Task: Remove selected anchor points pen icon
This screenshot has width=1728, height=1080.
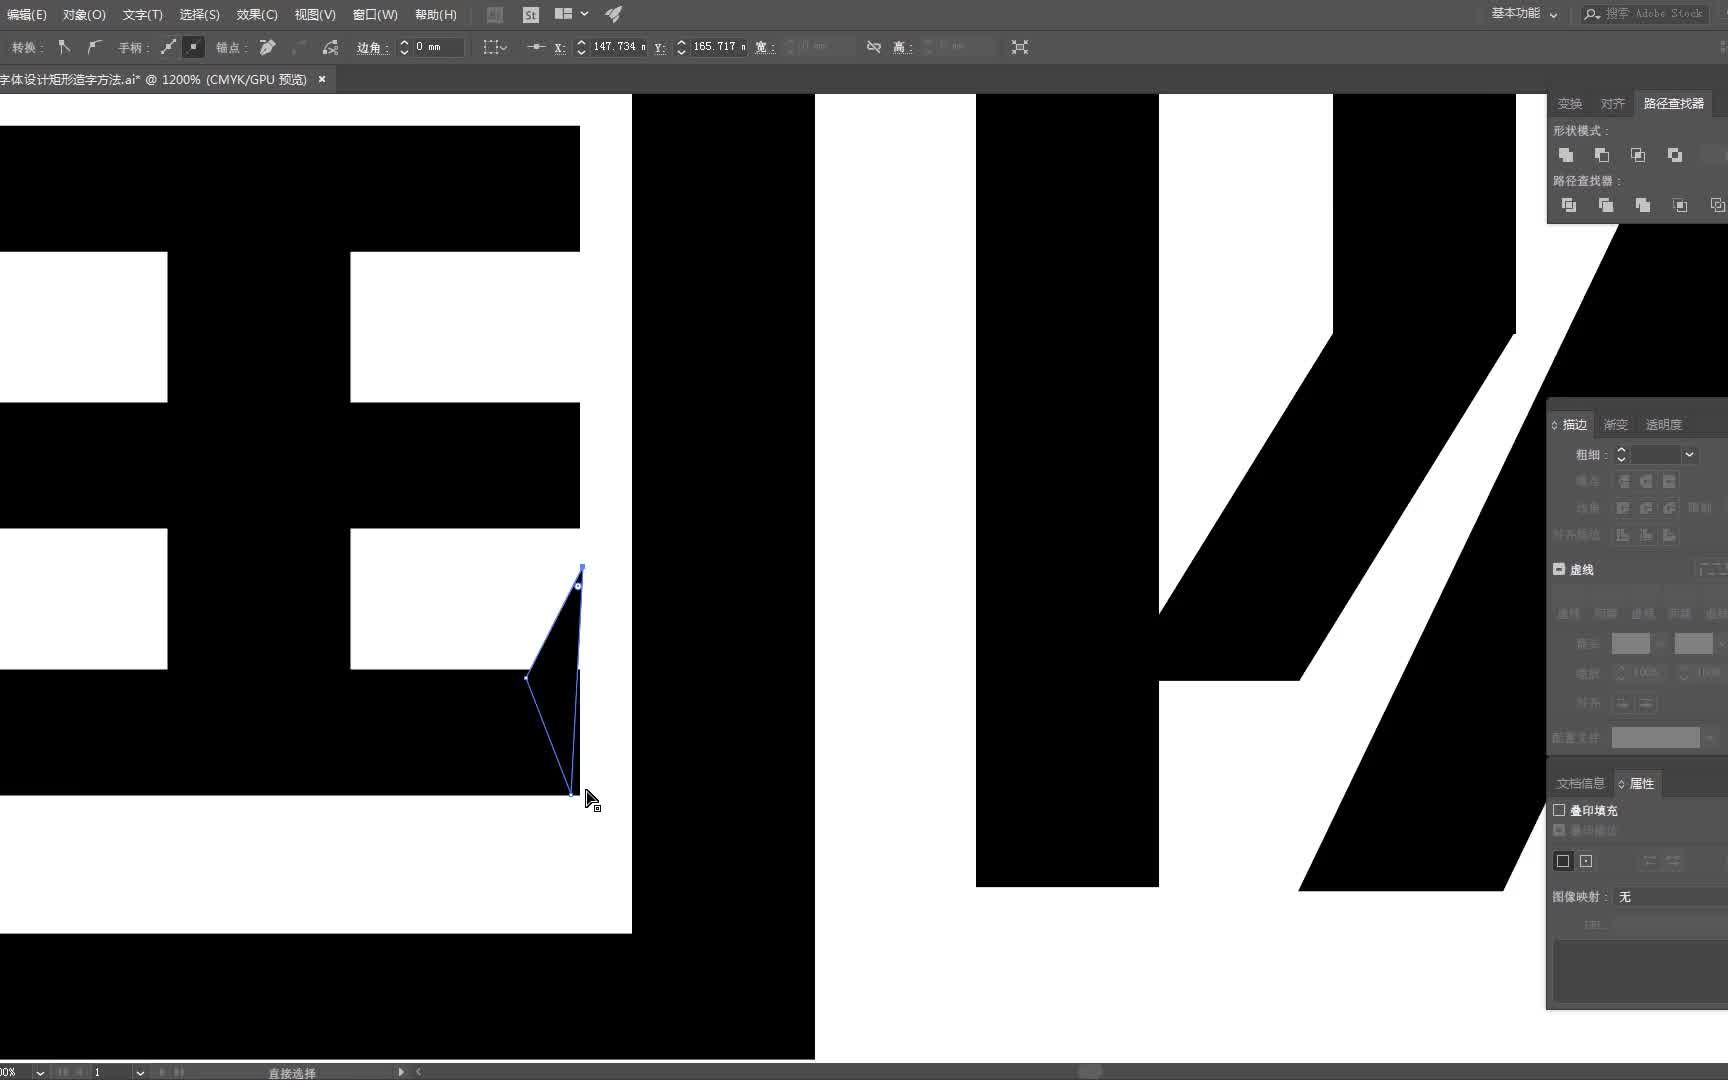Action: 267,47
